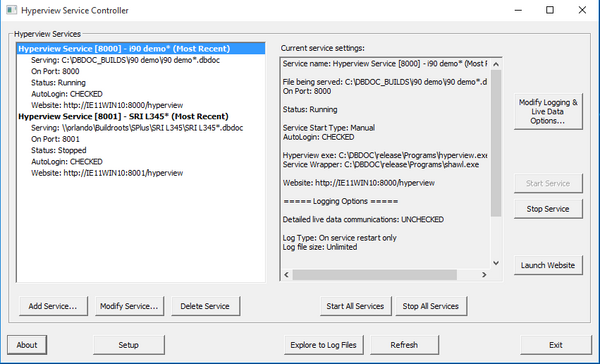Click the horizontal scrollbar thumb in settings pane

375,274
